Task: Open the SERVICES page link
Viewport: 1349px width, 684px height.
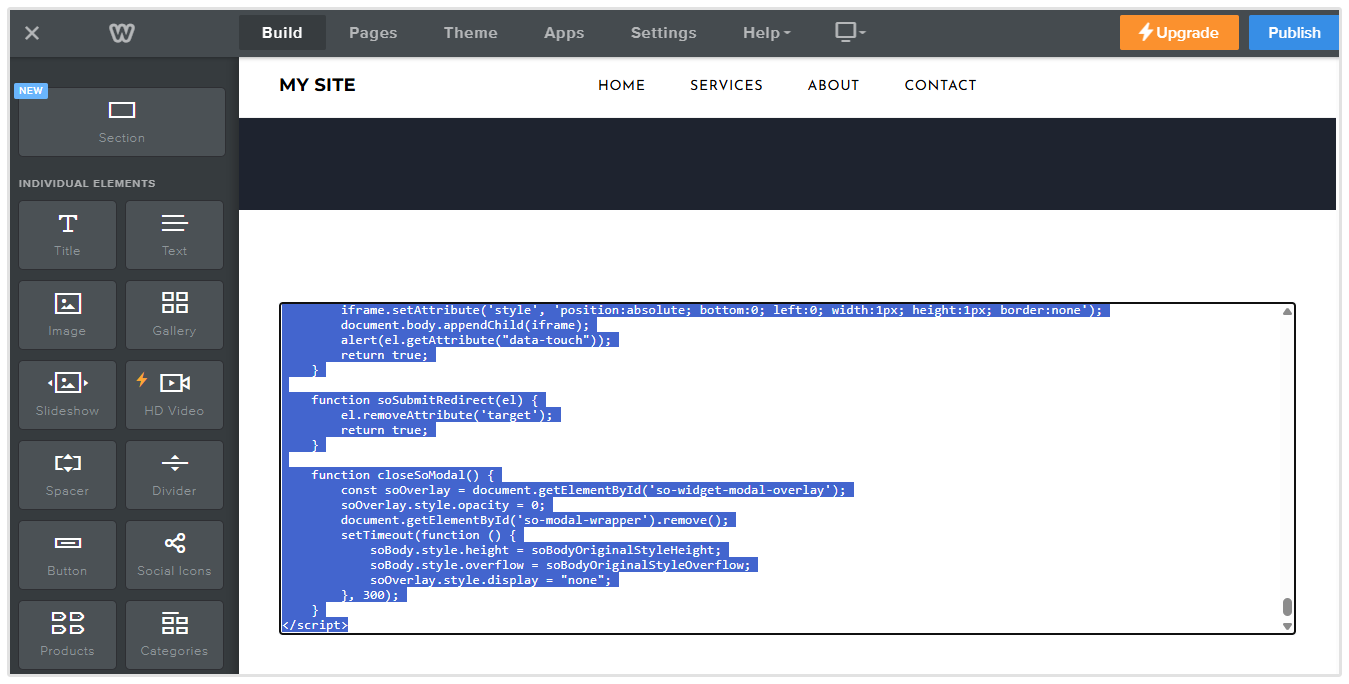Action: tap(726, 85)
